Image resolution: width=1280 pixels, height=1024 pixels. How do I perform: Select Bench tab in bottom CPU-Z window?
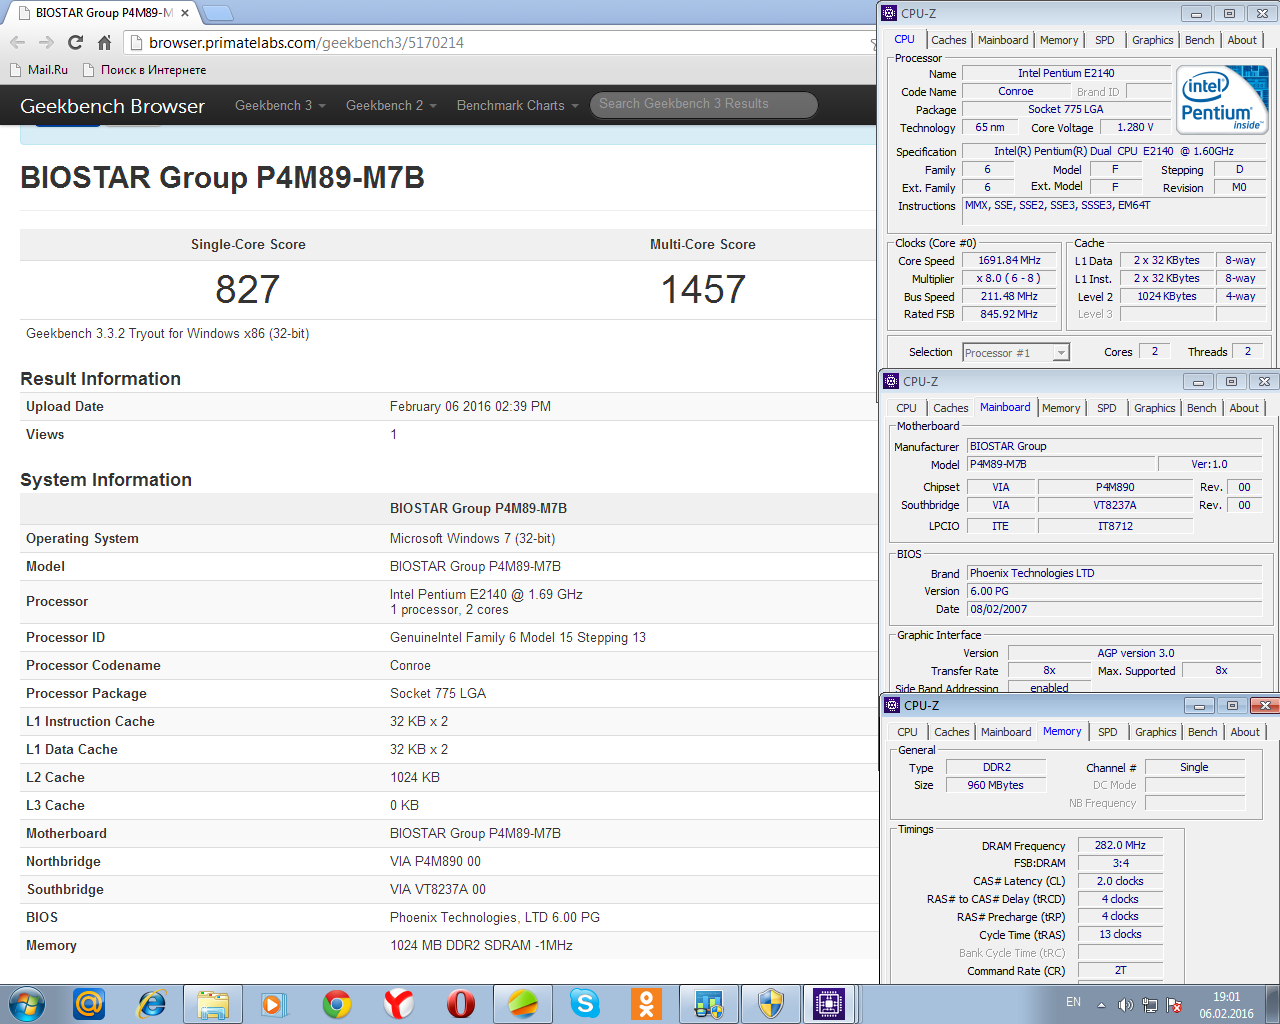pyautogui.click(x=1202, y=732)
